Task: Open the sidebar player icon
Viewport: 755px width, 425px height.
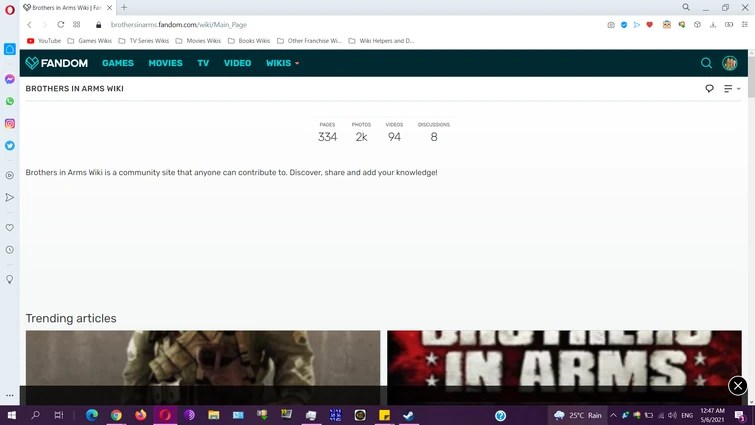Action: [x=10, y=175]
